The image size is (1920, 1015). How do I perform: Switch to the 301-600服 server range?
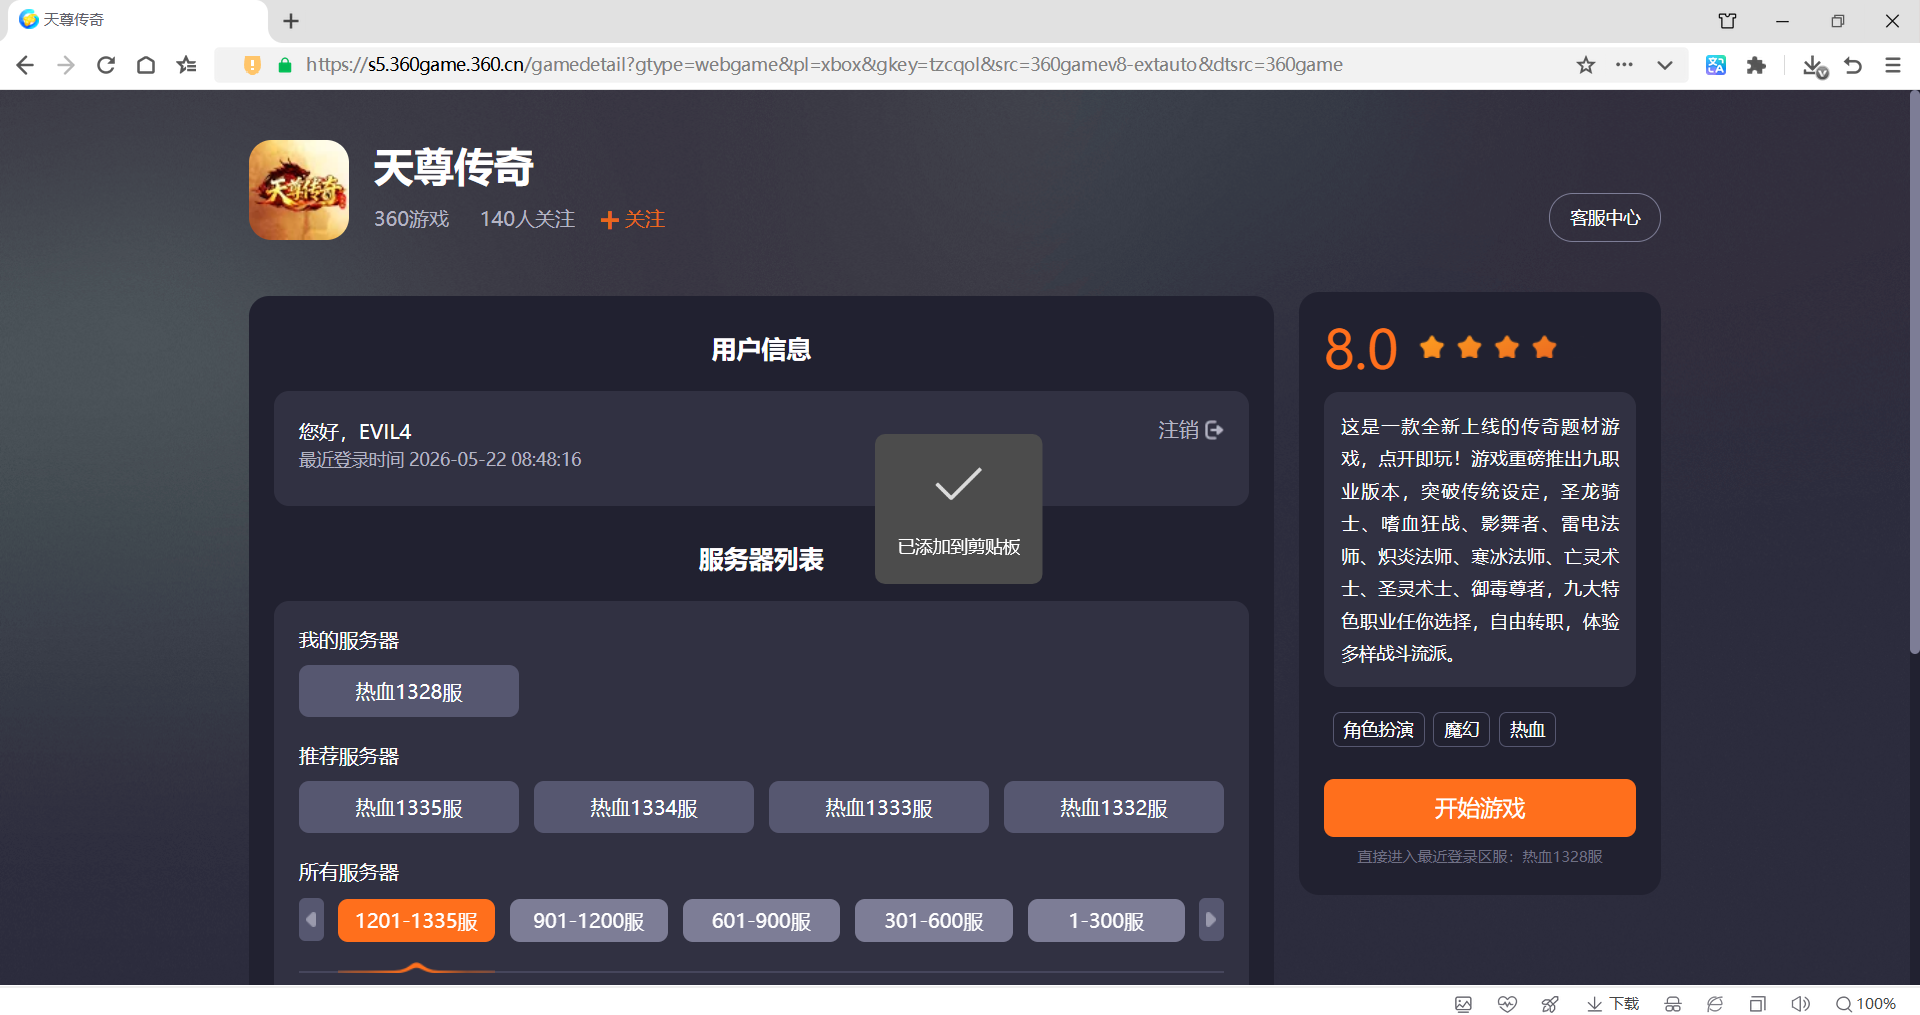933,920
